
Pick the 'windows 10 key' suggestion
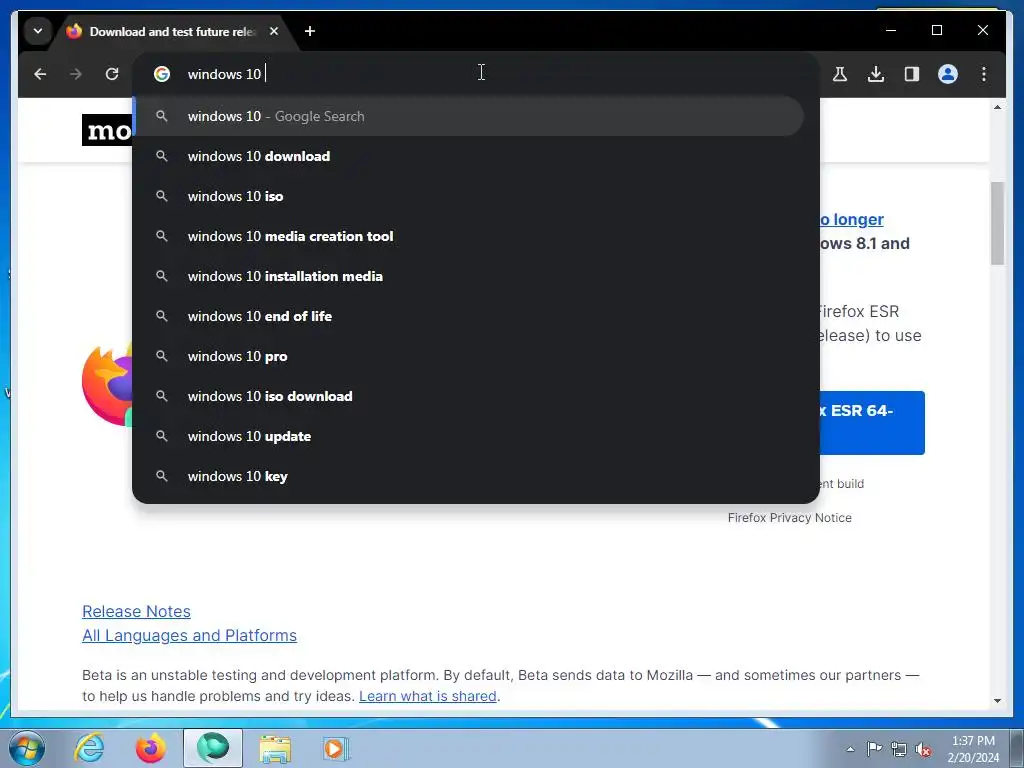(x=468, y=476)
